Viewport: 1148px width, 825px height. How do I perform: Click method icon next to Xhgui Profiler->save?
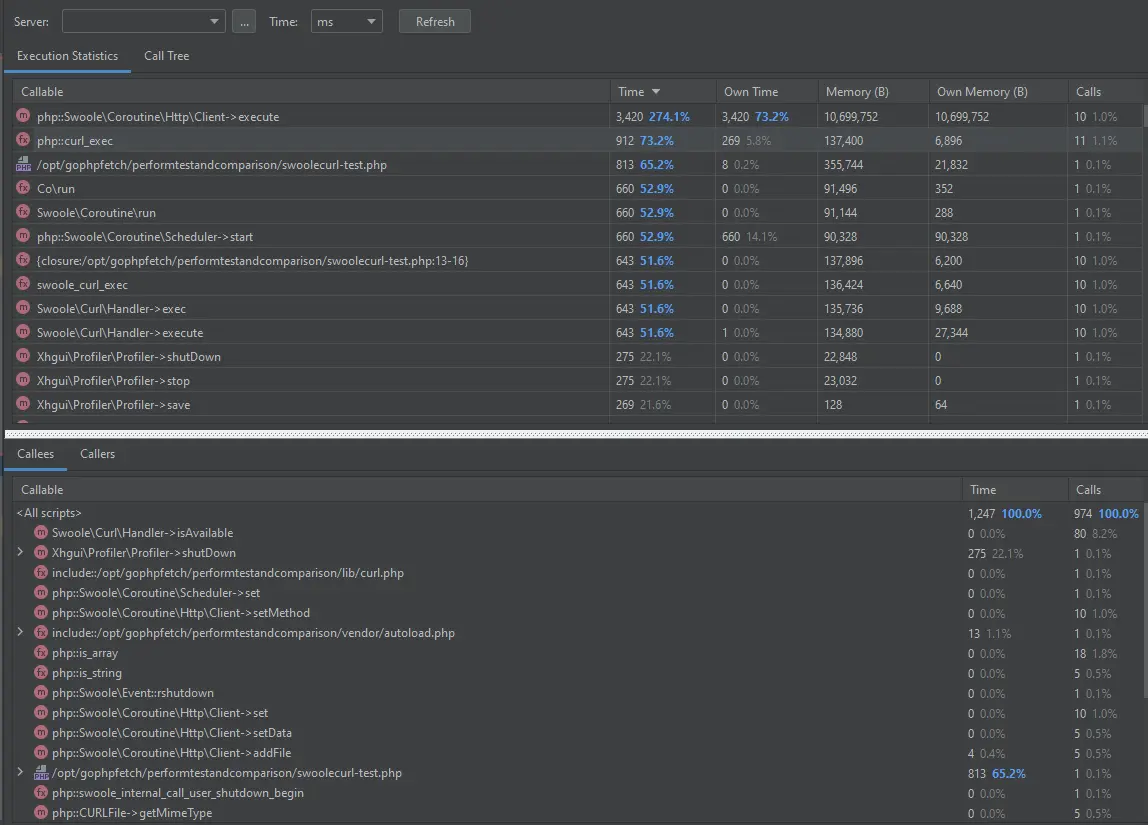pyautogui.click(x=24, y=405)
